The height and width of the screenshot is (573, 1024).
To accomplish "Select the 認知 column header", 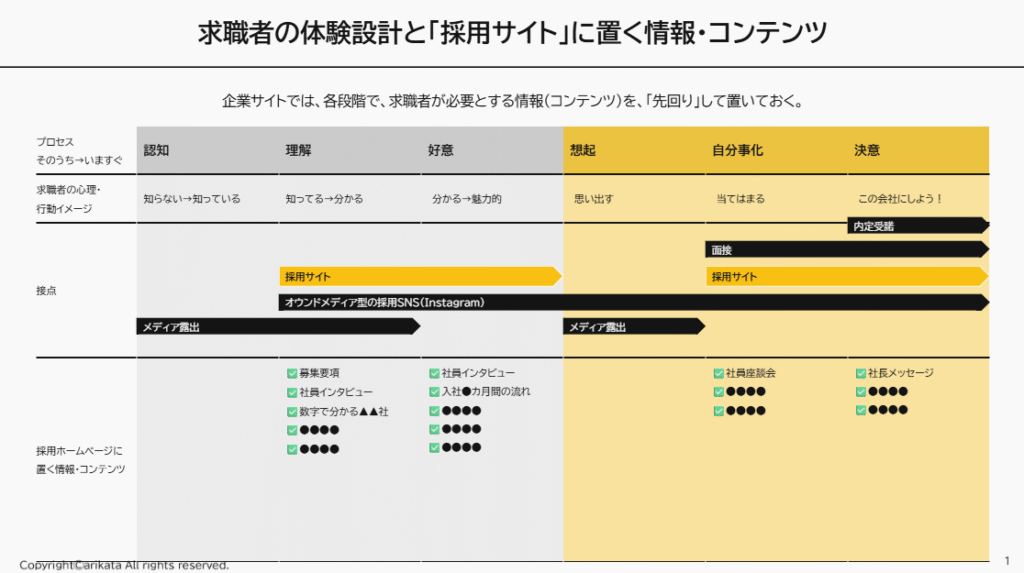I will coord(157,151).
